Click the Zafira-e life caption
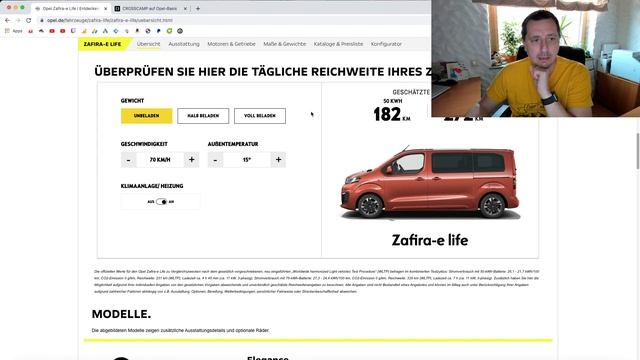 point(430,240)
